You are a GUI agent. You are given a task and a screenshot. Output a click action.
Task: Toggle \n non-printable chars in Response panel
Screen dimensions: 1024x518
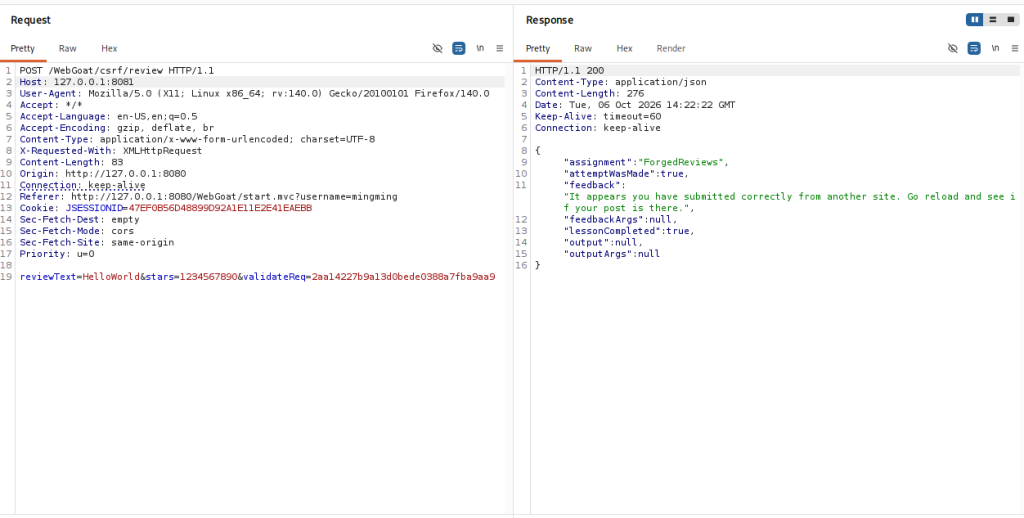(x=995, y=48)
